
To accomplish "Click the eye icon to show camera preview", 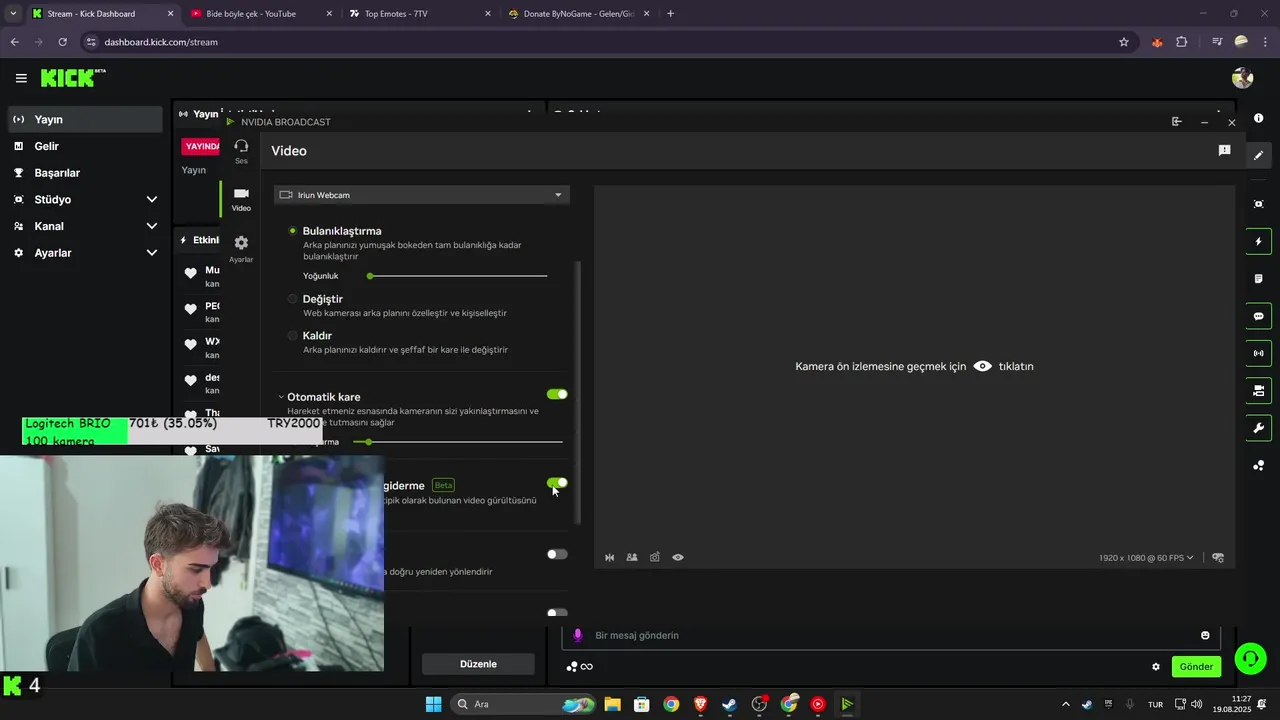I will pos(983,366).
